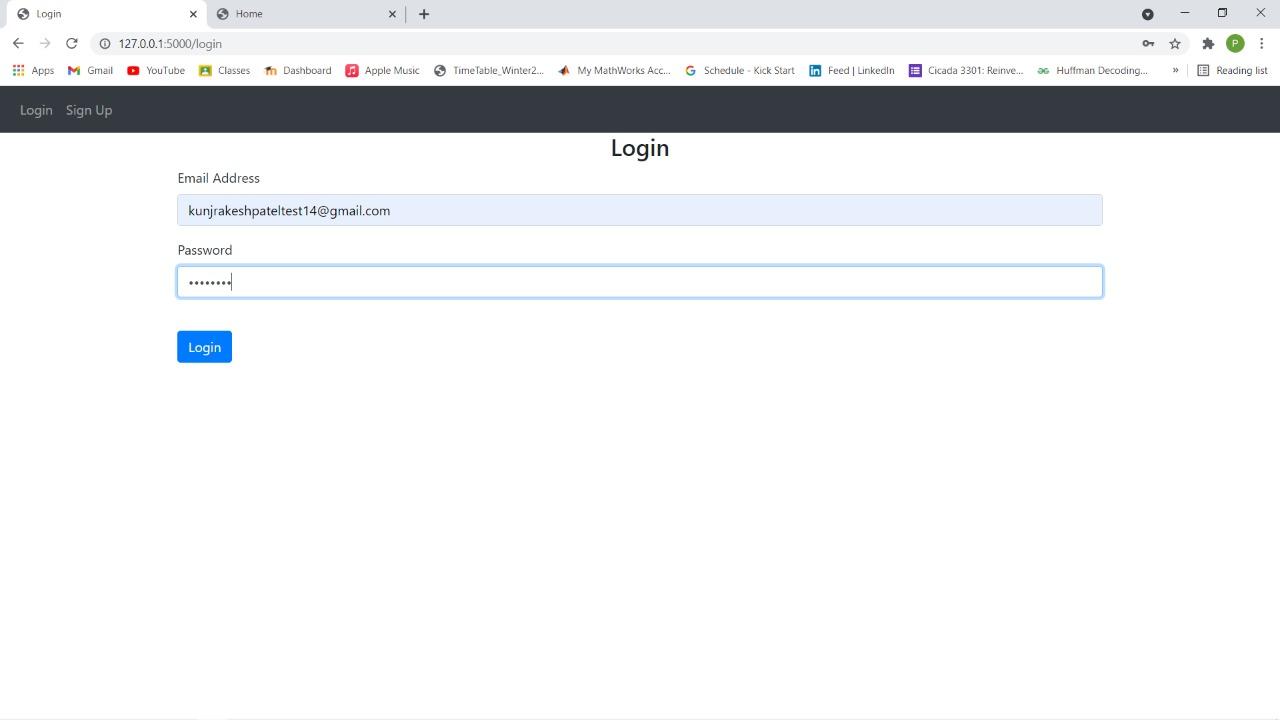Screen dimensions: 1280x720
Task: Focus the Password field
Action: (640, 282)
